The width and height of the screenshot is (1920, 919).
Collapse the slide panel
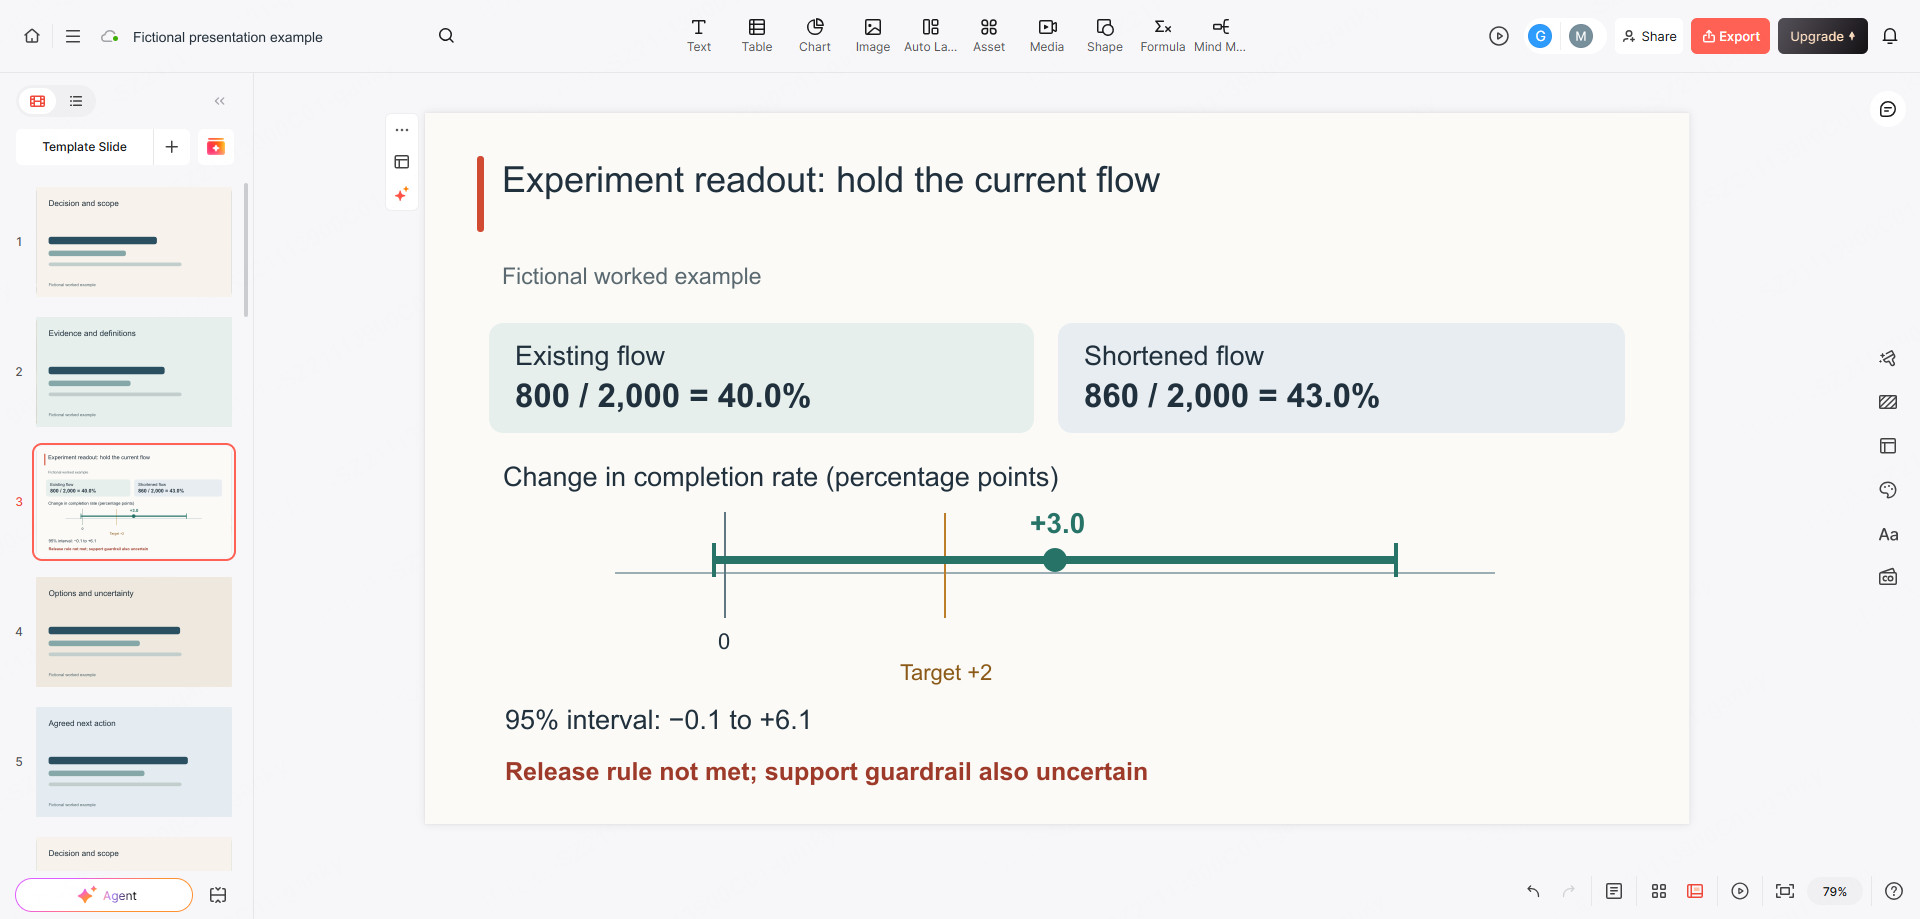pos(220,101)
